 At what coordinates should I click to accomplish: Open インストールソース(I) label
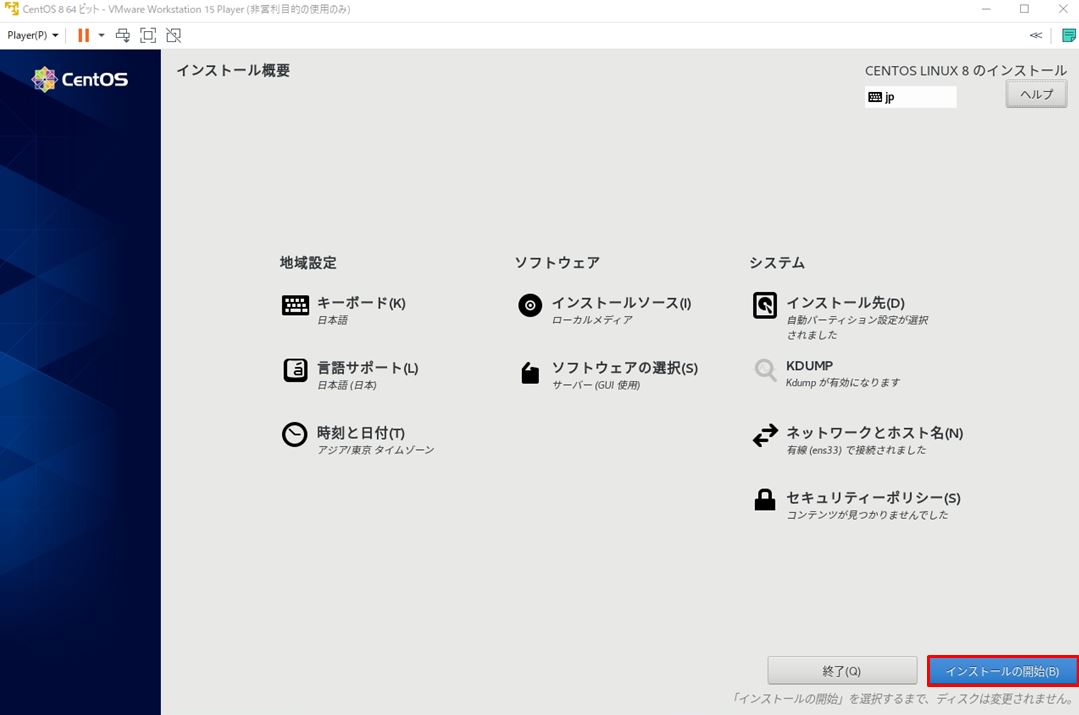pos(621,303)
